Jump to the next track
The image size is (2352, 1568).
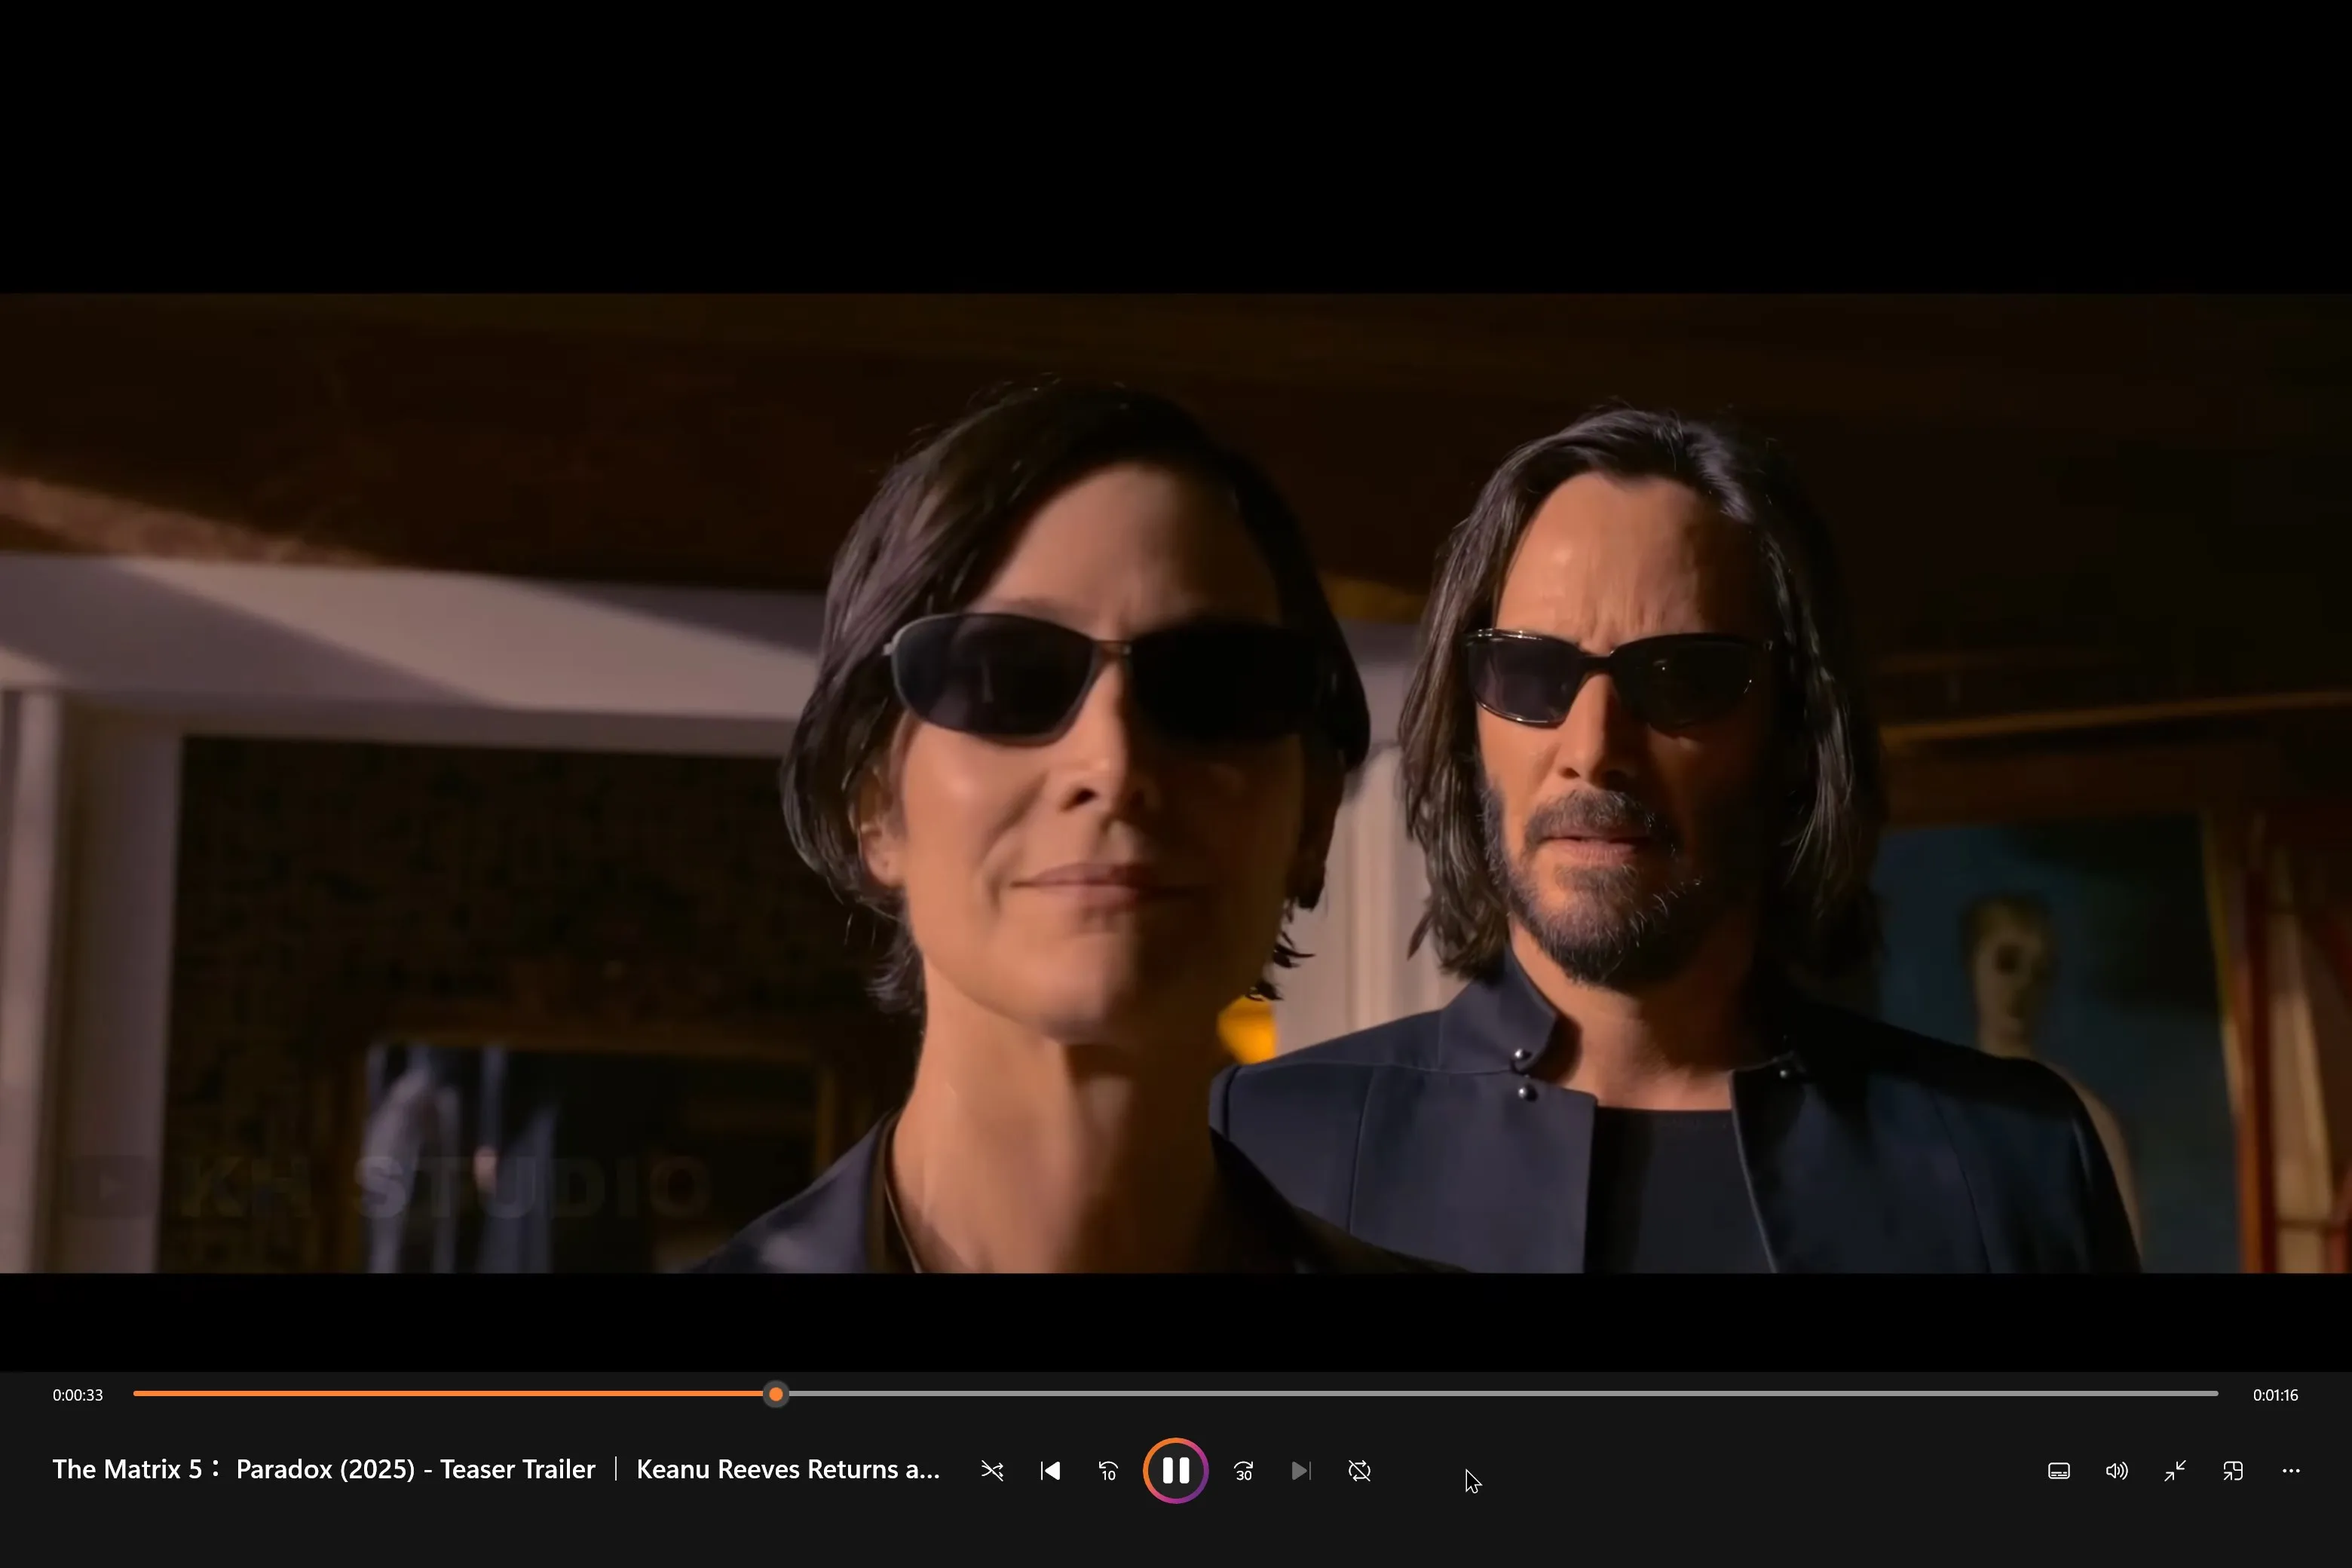click(x=1301, y=1471)
